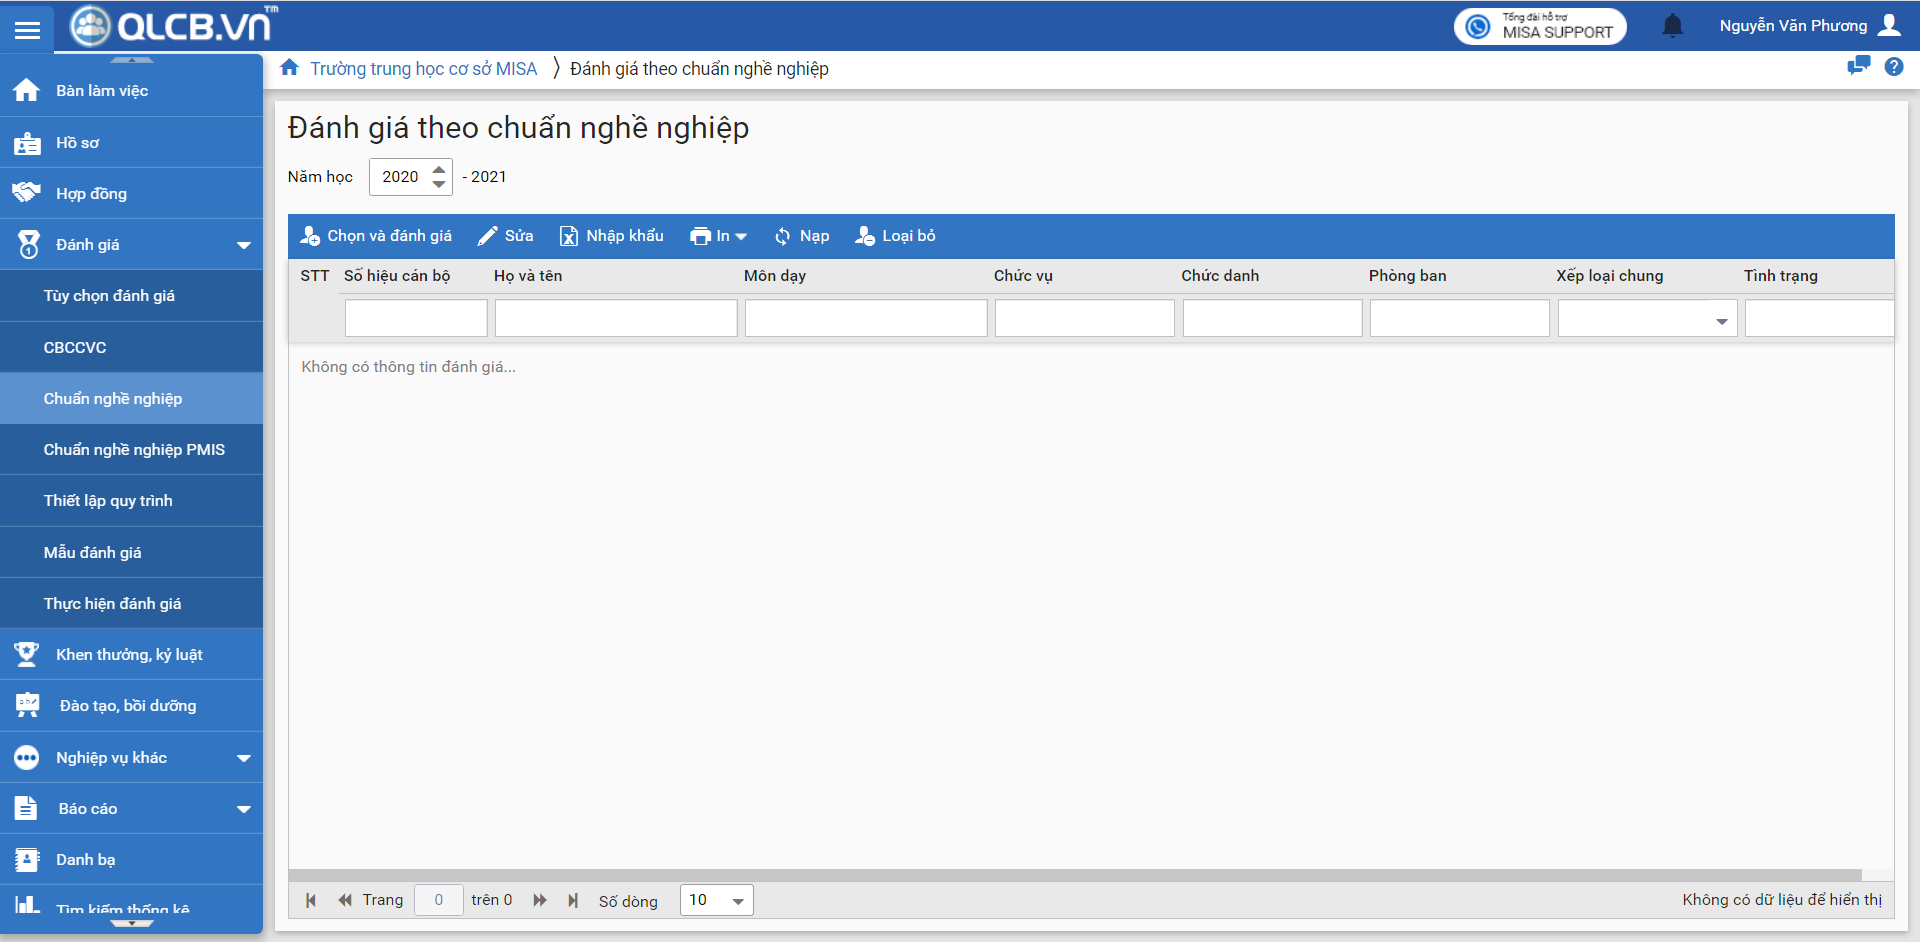The image size is (1920, 942).
Task: Click the home icon in breadcrumb
Action: tap(290, 68)
